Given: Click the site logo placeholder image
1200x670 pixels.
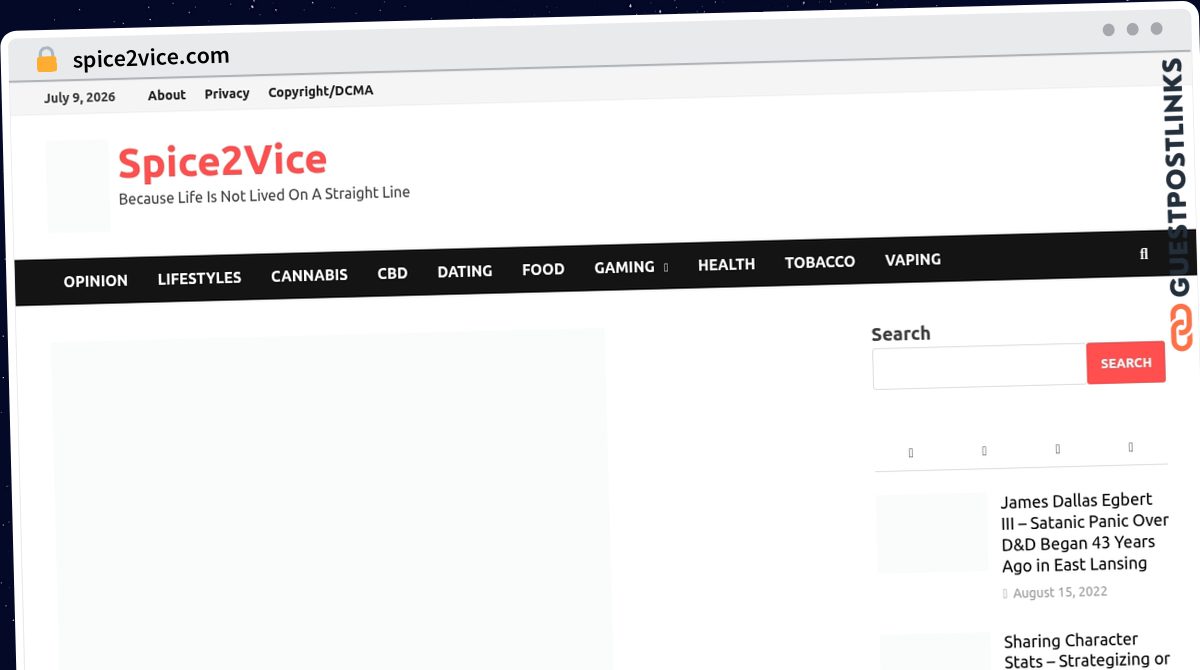Looking at the screenshot, I should pos(78,187).
